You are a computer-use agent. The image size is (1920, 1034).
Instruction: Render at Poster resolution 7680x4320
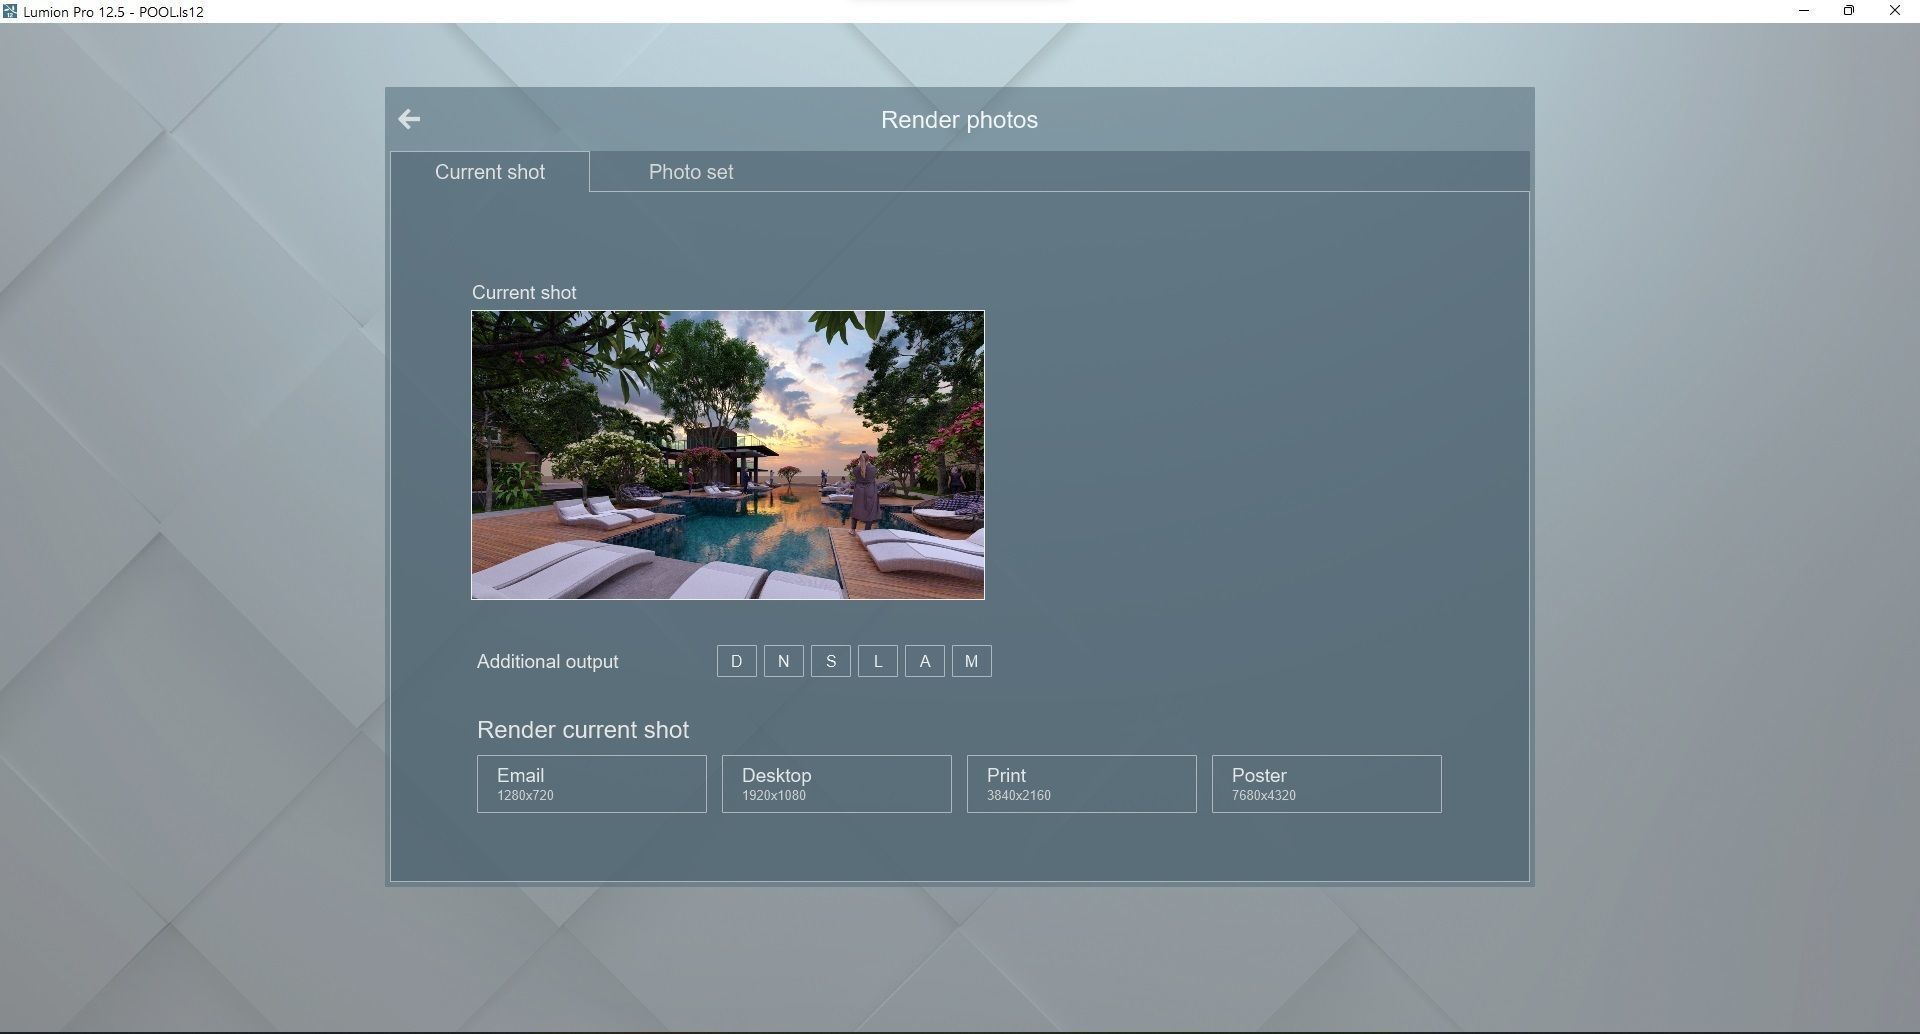coord(1327,784)
